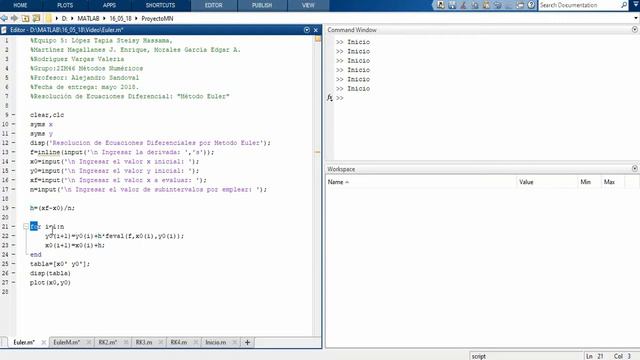Close the RK4.m tab with its x

point(196,342)
